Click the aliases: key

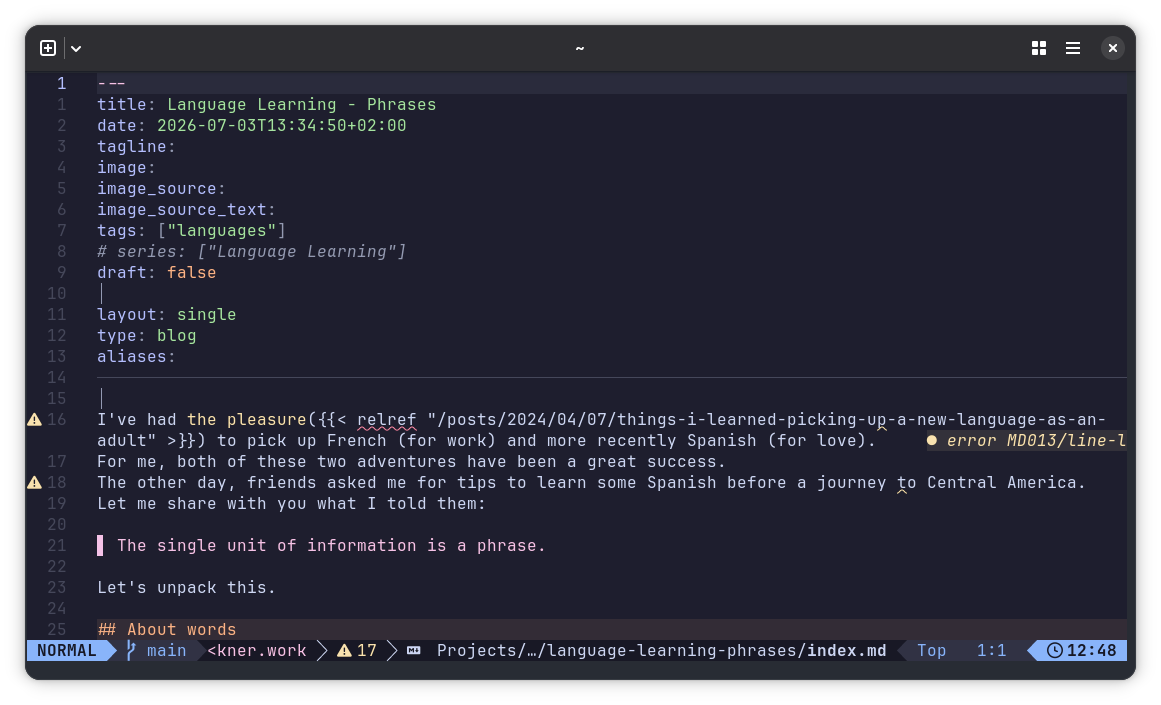point(136,357)
